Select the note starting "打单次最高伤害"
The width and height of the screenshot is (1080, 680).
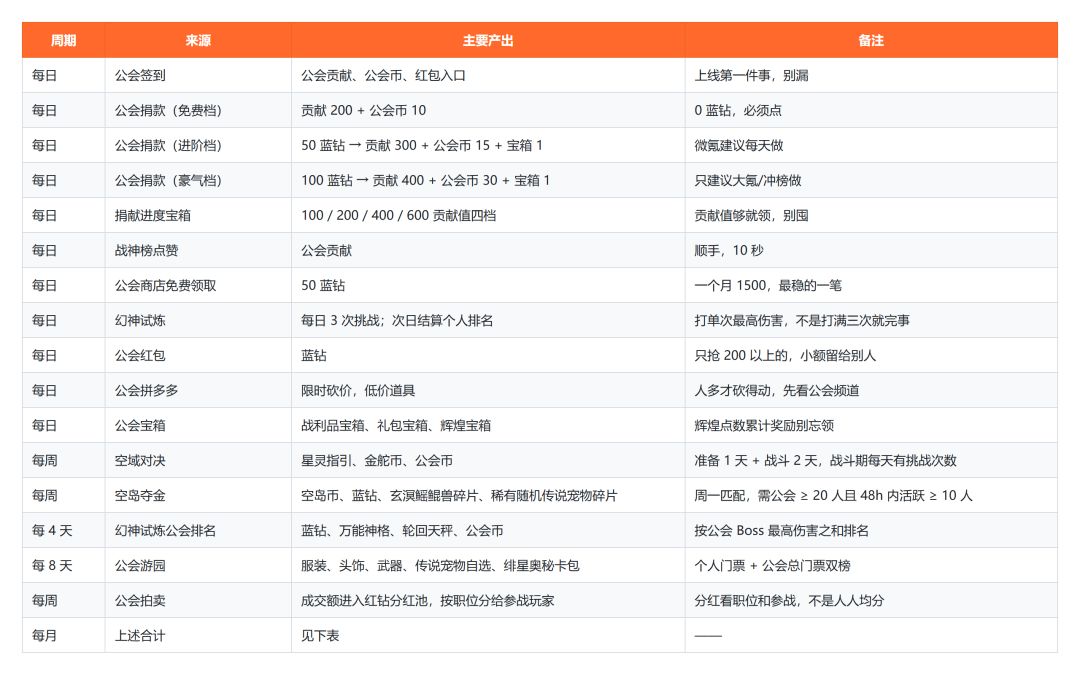point(871,320)
